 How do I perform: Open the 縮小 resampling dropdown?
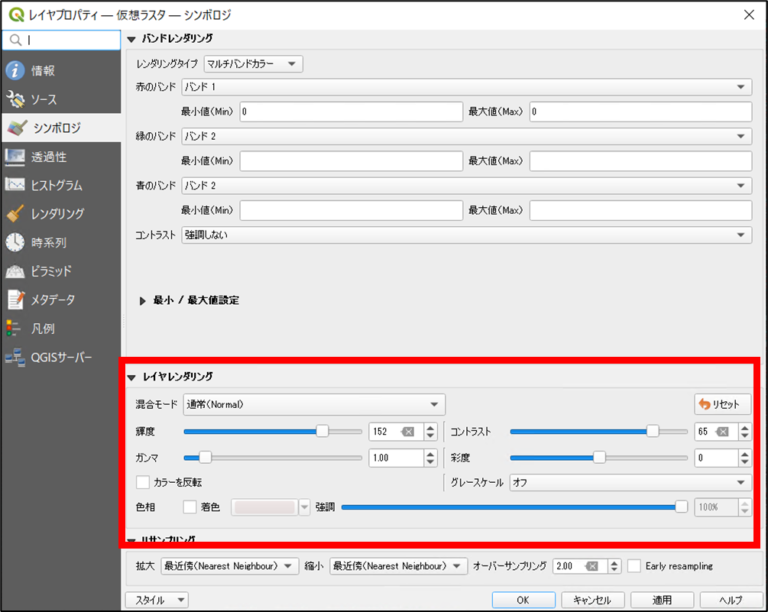(x=398, y=566)
